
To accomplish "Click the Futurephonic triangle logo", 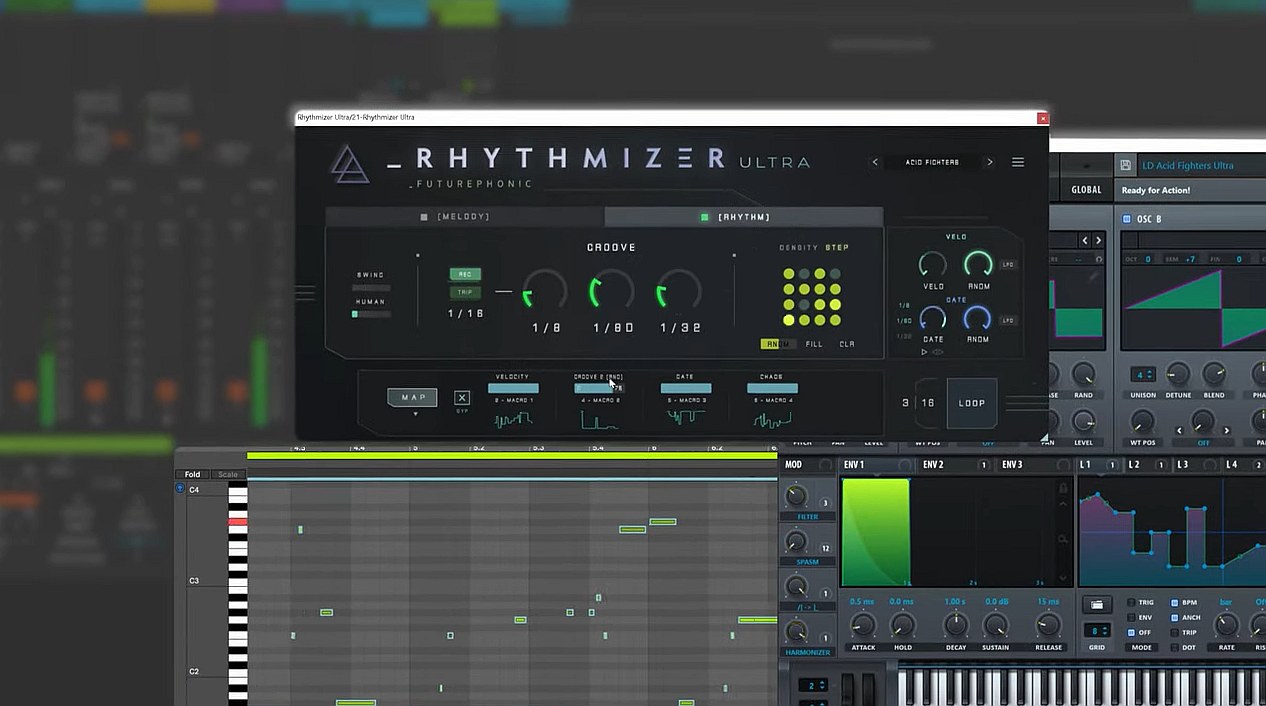I will pos(351,165).
